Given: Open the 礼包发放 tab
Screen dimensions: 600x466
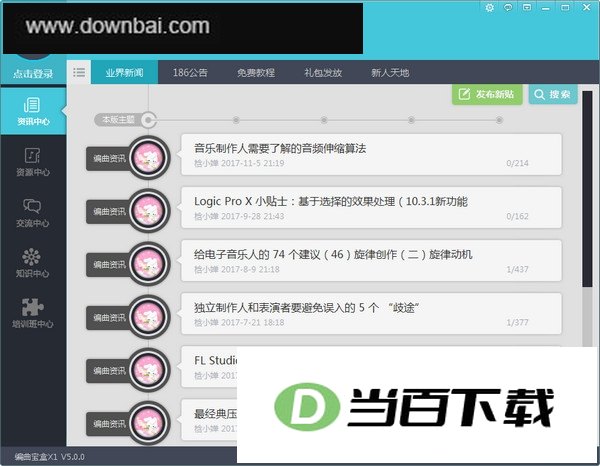Looking at the screenshot, I should [323, 72].
